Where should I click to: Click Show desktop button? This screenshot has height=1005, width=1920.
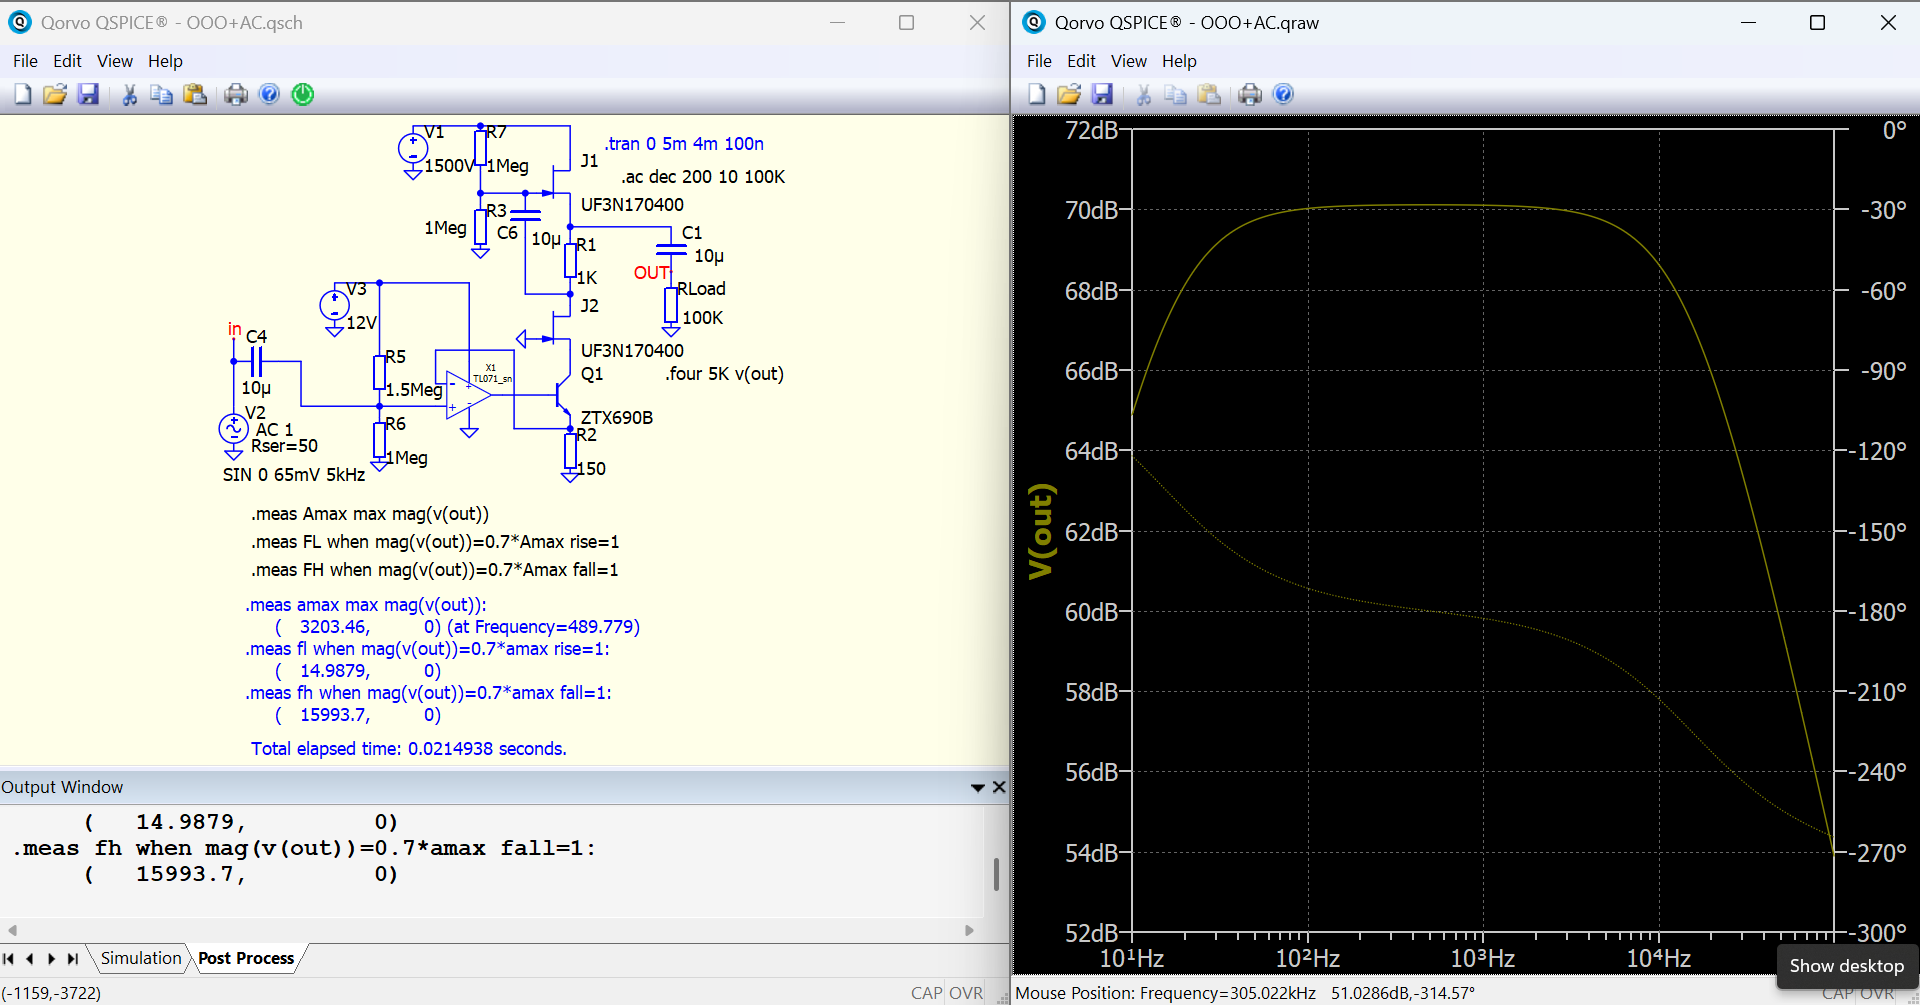coord(1846,966)
